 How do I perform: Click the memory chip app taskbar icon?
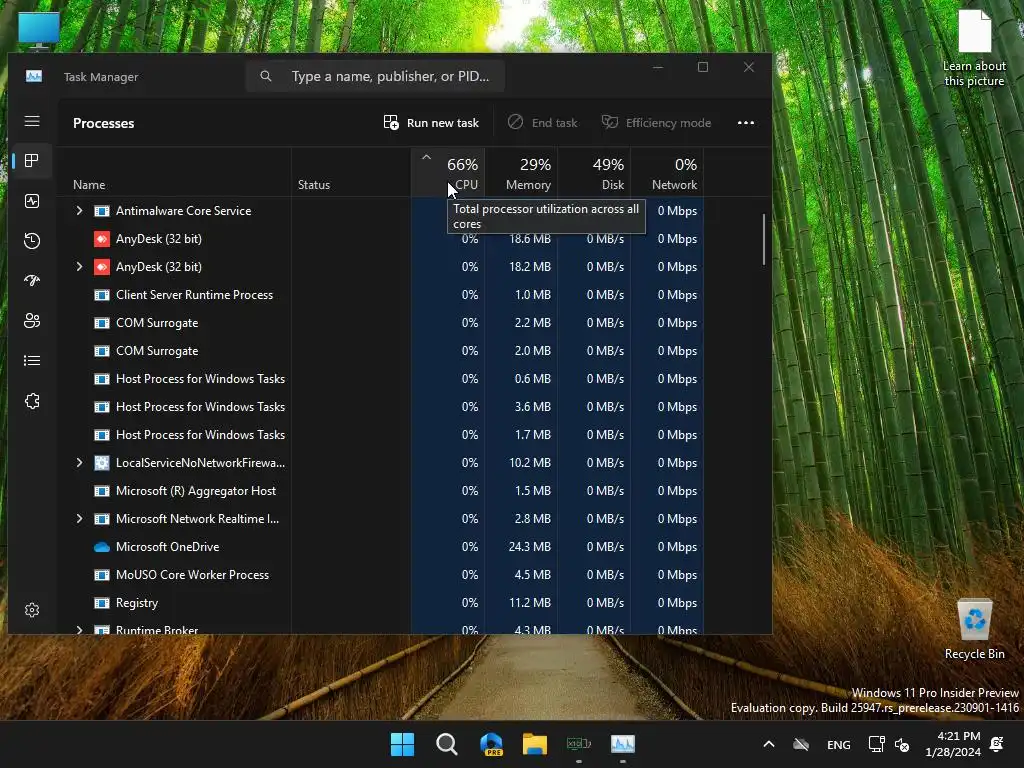coord(579,744)
